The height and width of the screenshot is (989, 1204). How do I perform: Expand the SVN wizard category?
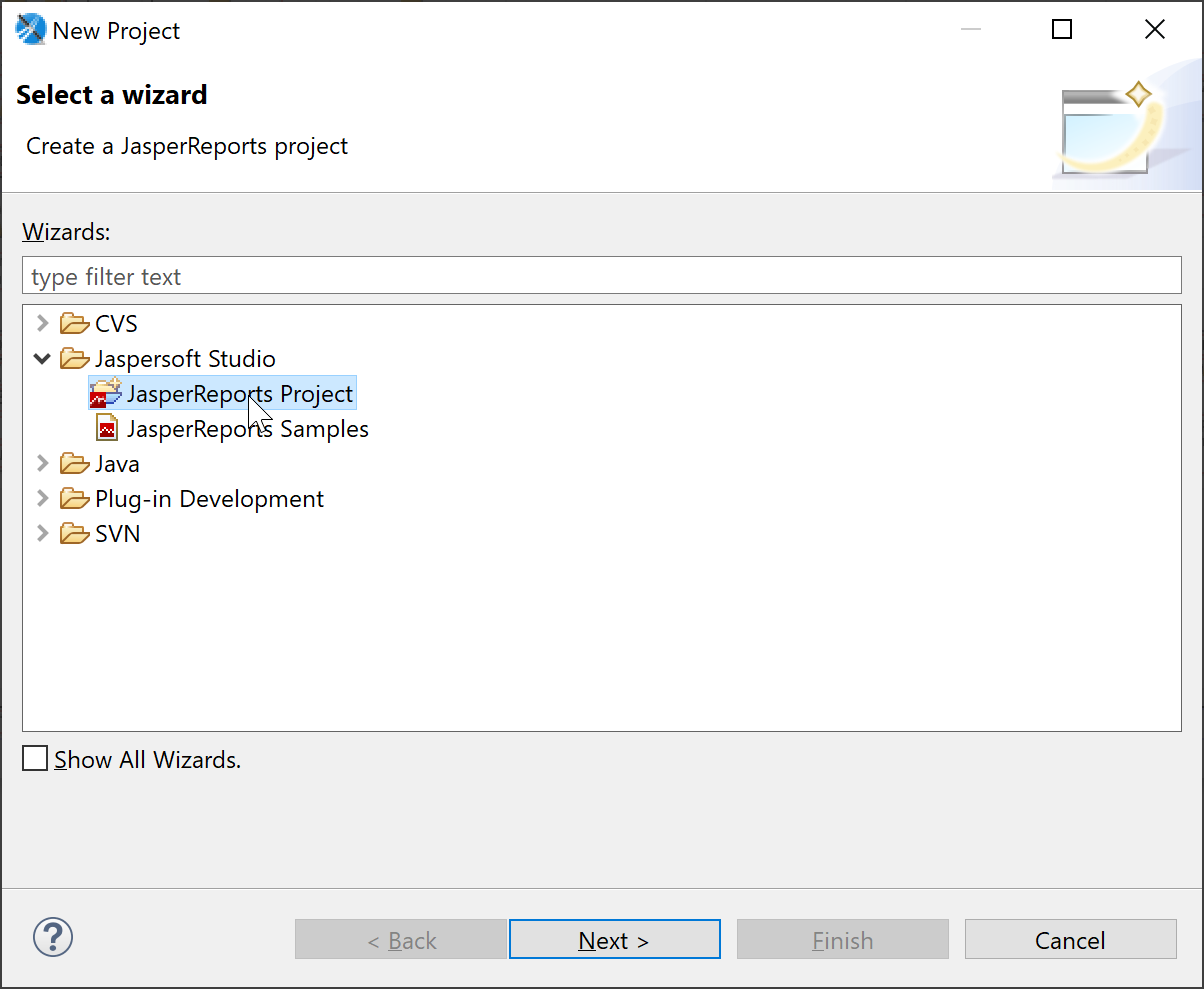[42, 534]
